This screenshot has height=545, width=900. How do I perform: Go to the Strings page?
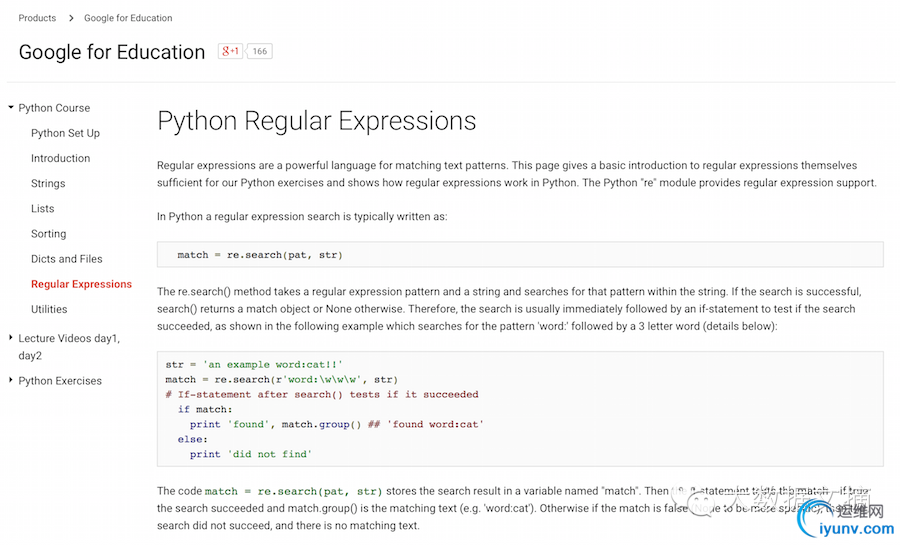click(48, 184)
